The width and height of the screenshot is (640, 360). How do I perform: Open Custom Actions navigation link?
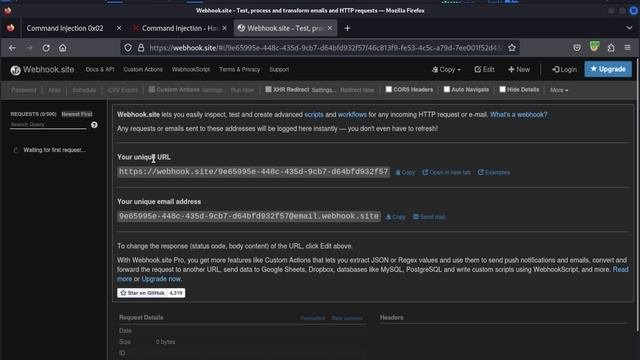pyautogui.click(x=143, y=70)
